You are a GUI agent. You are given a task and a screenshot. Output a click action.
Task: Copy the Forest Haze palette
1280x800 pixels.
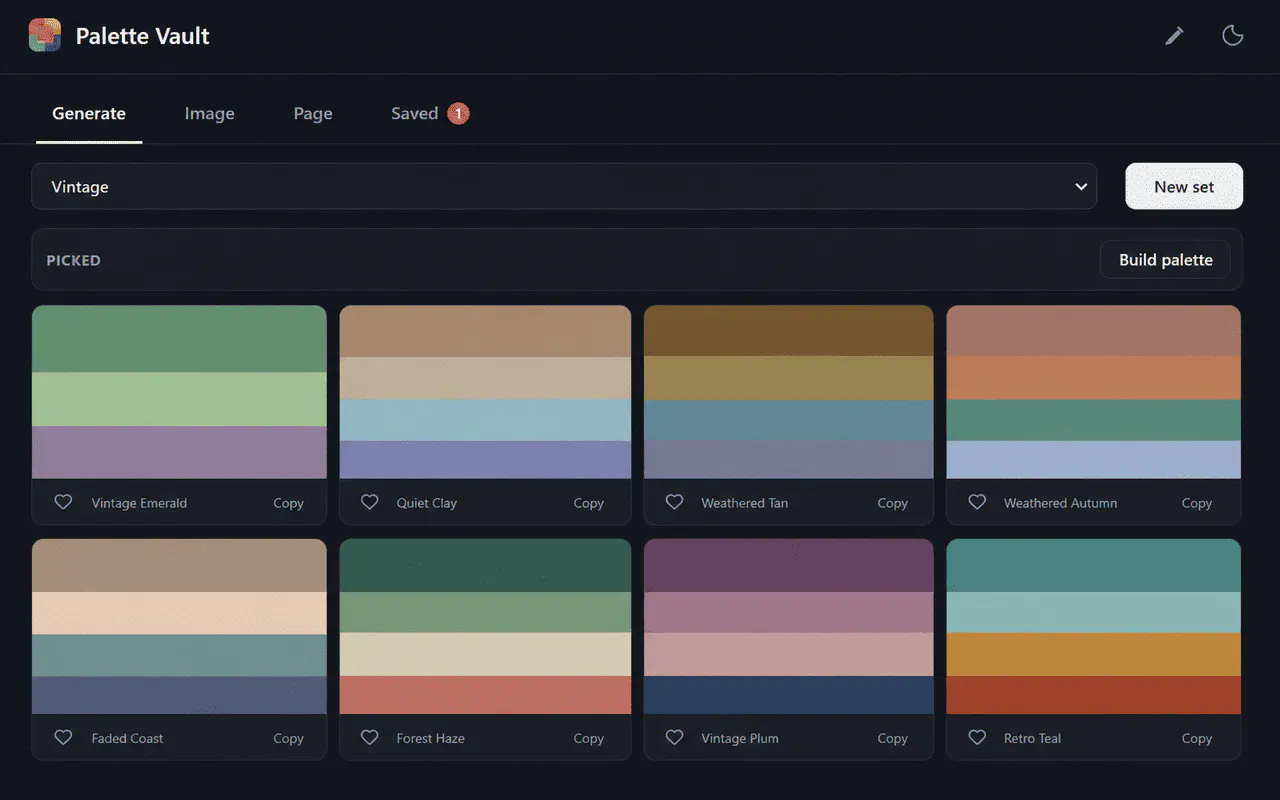(588, 738)
